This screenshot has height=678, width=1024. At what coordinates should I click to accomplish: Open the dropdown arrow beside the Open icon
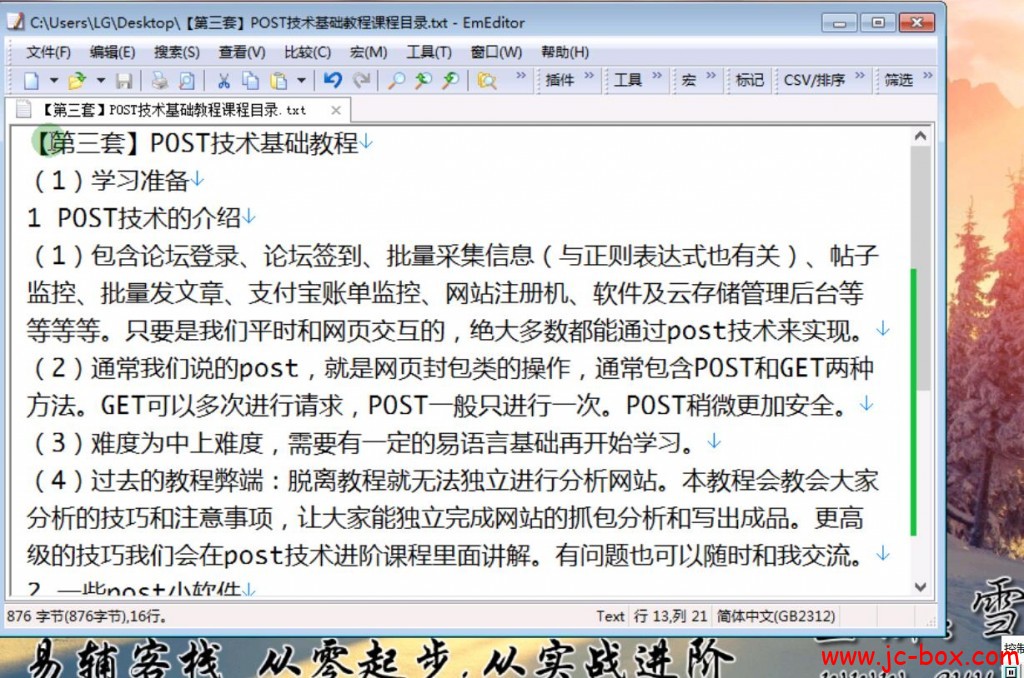tap(100, 82)
